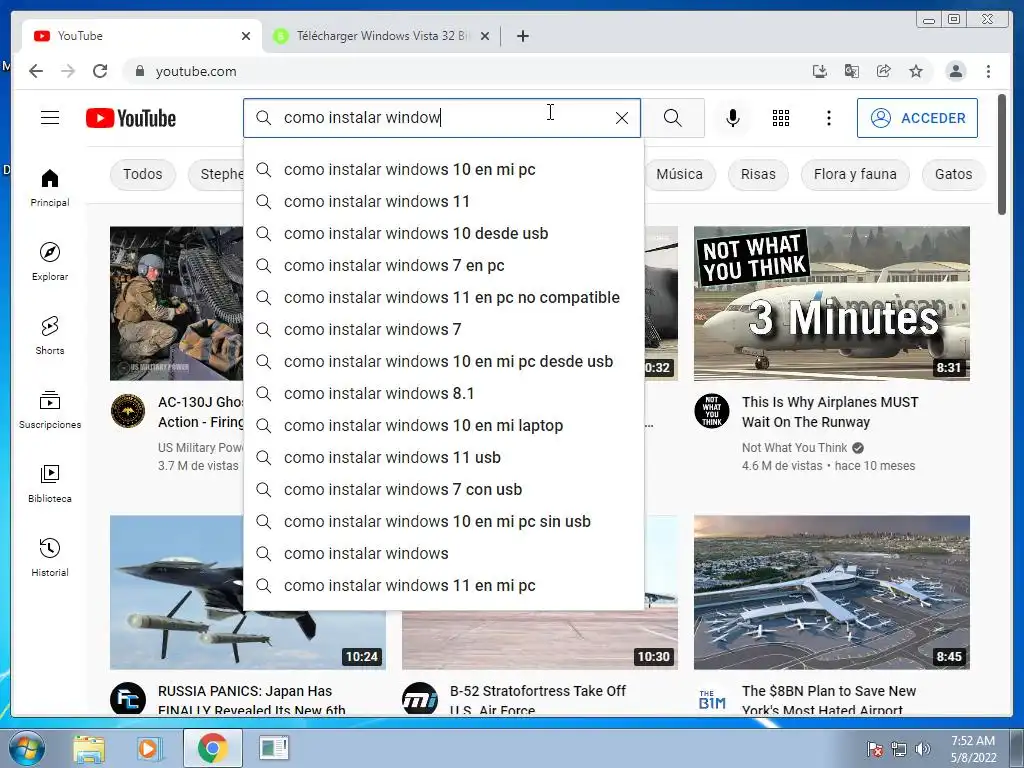Screen dimensions: 1024x768
Task: Choose 'windows 10 en mi laptop' suggestion
Action: click(x=443, y=426)
